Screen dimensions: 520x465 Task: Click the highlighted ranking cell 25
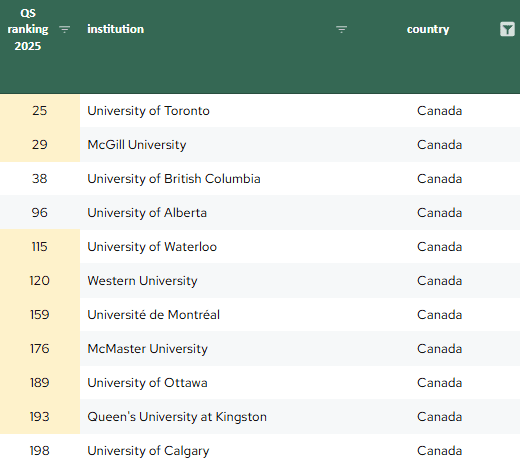(x=40, y=111)
